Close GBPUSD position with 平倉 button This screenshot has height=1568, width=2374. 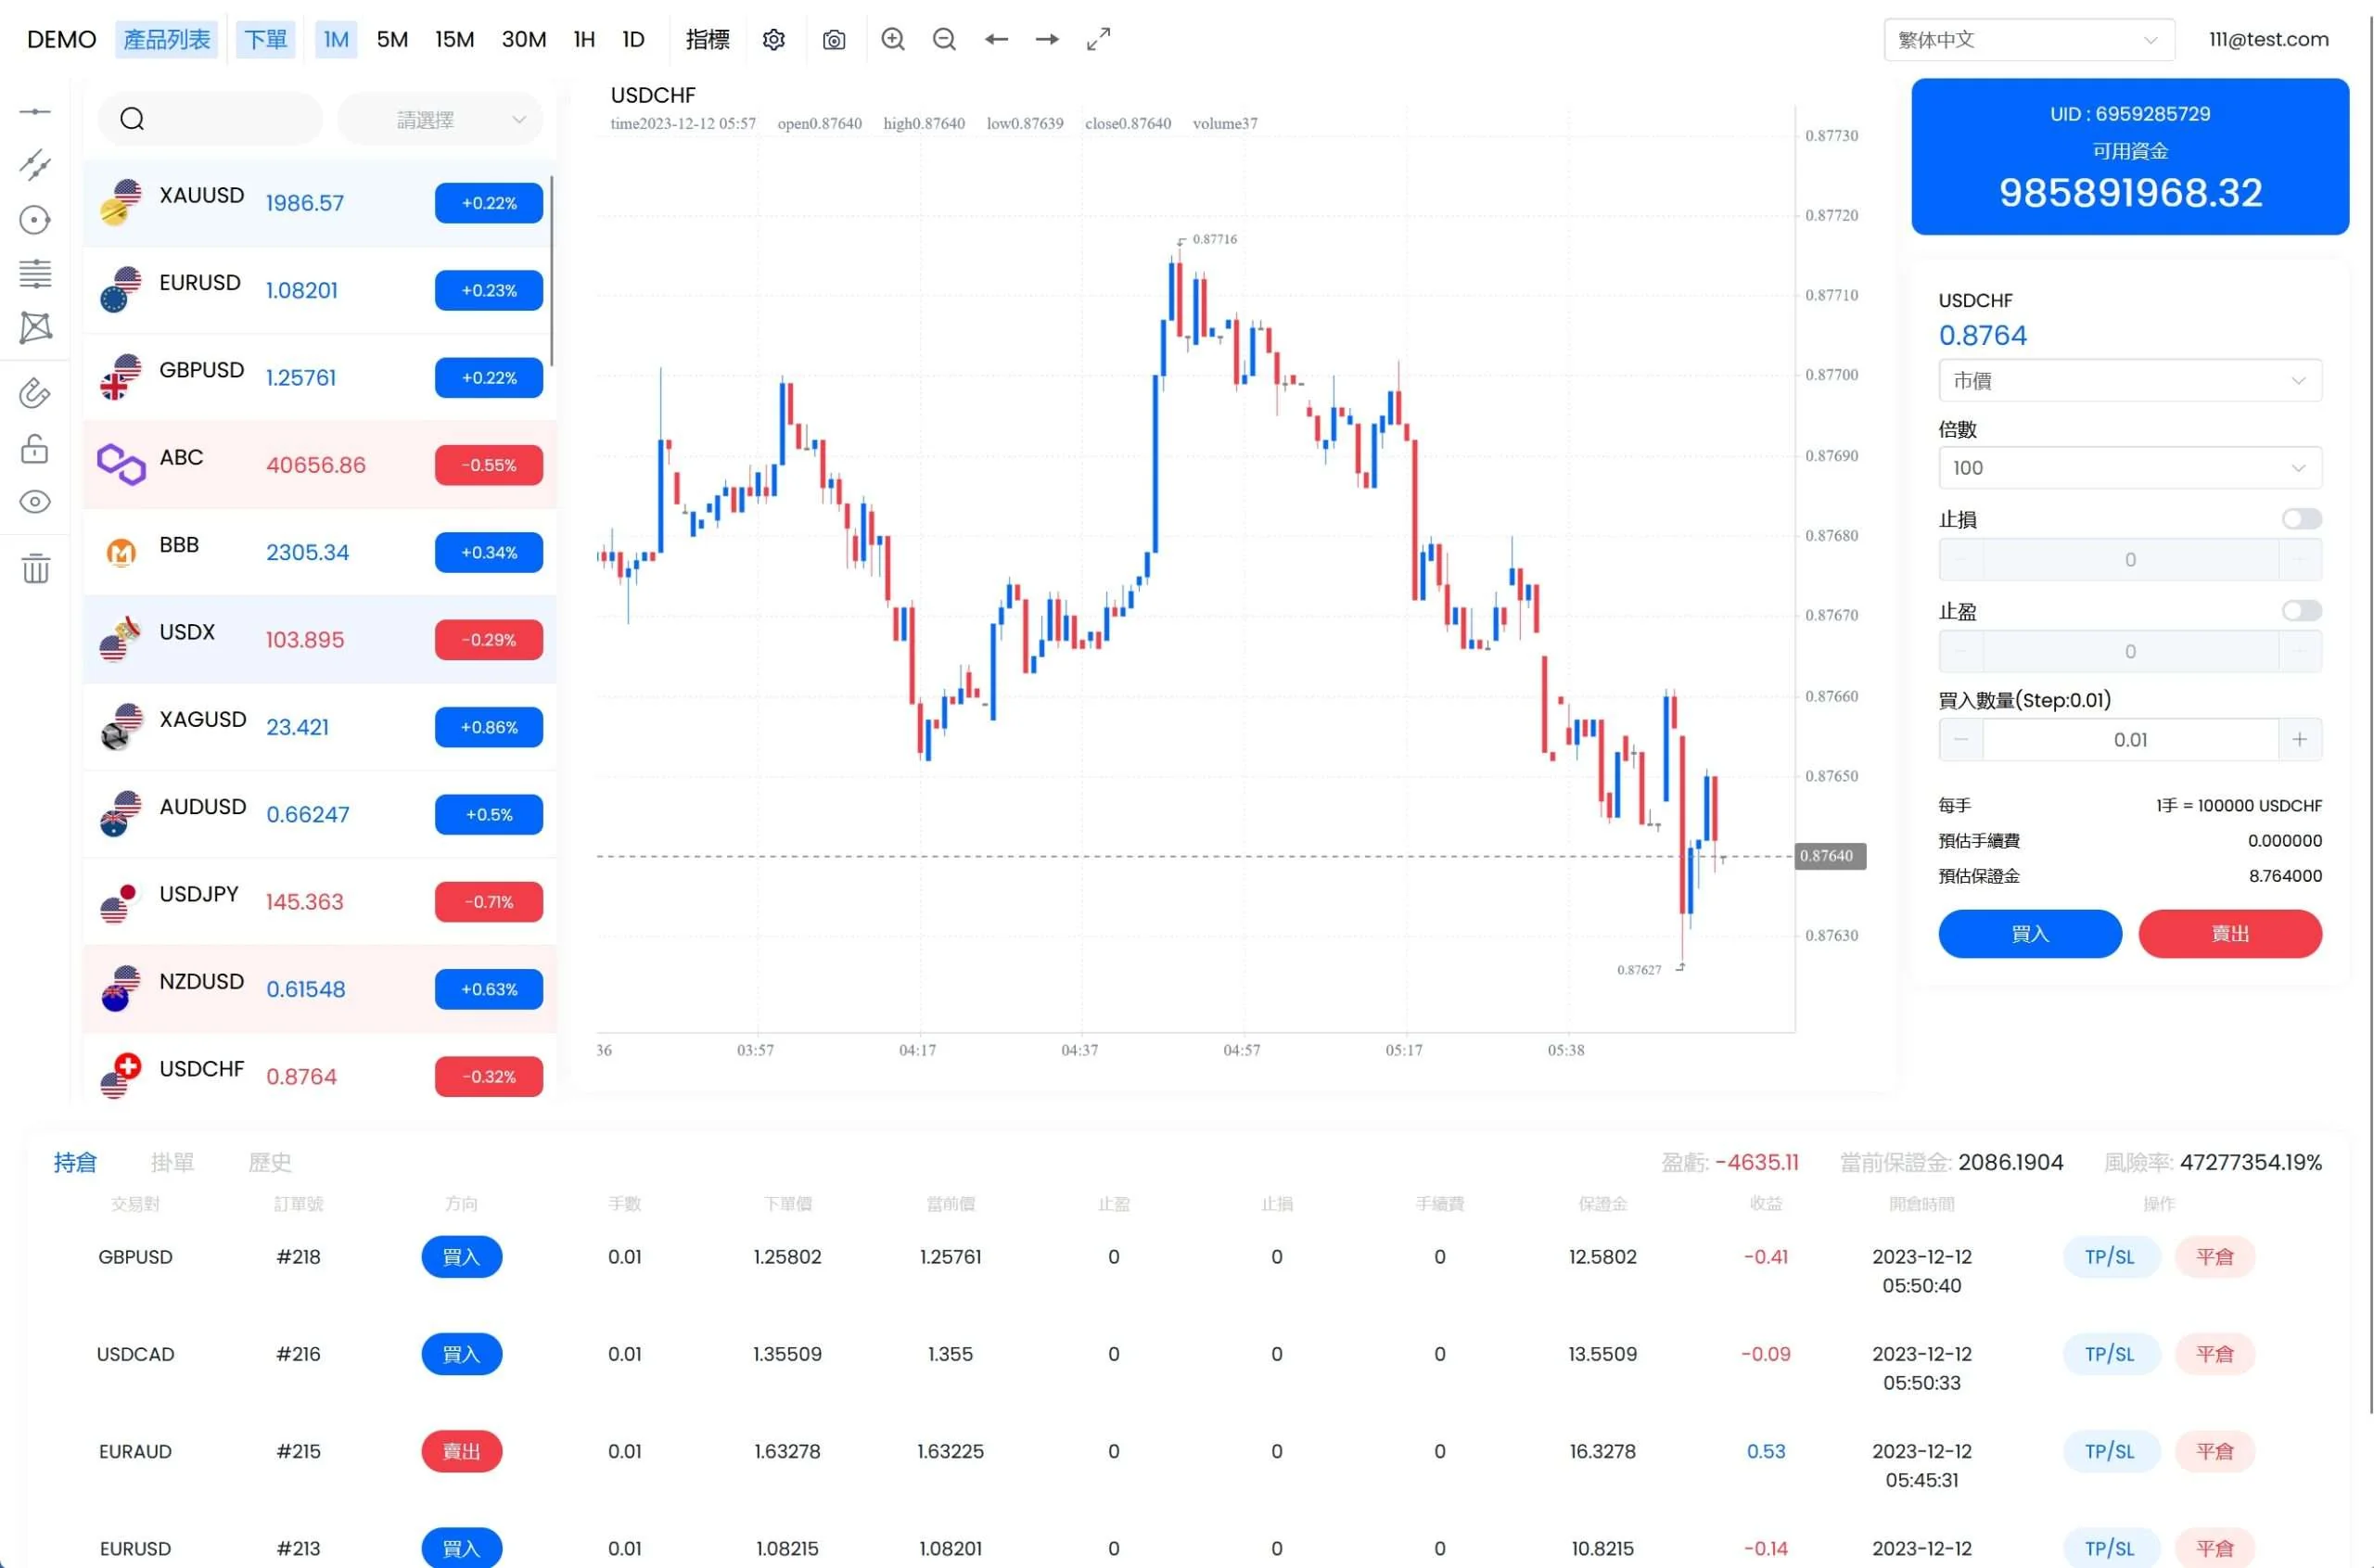[2214, 1257]
